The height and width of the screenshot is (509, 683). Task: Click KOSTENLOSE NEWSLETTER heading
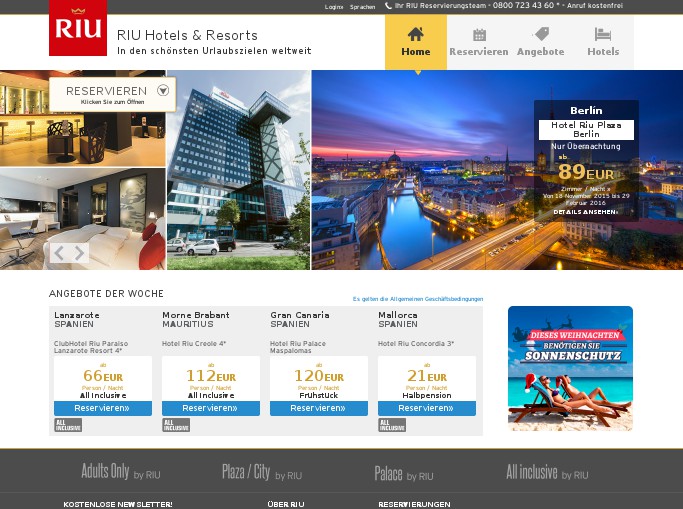pyautogui.click(x=118, y=504)
